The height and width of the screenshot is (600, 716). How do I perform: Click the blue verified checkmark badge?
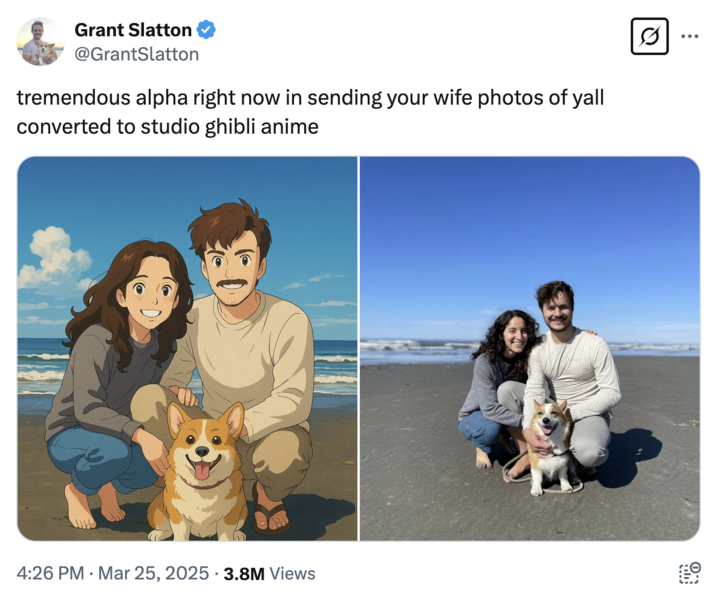(x=207, y=30)
